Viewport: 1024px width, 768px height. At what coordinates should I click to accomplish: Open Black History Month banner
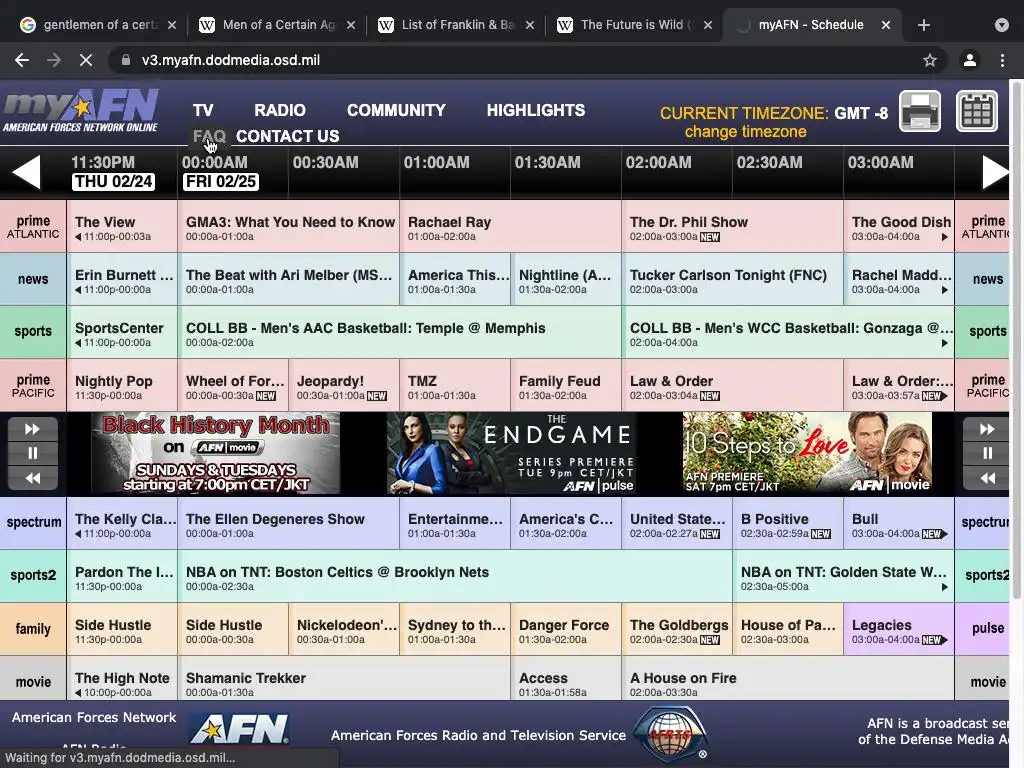[x=216, y=453]
